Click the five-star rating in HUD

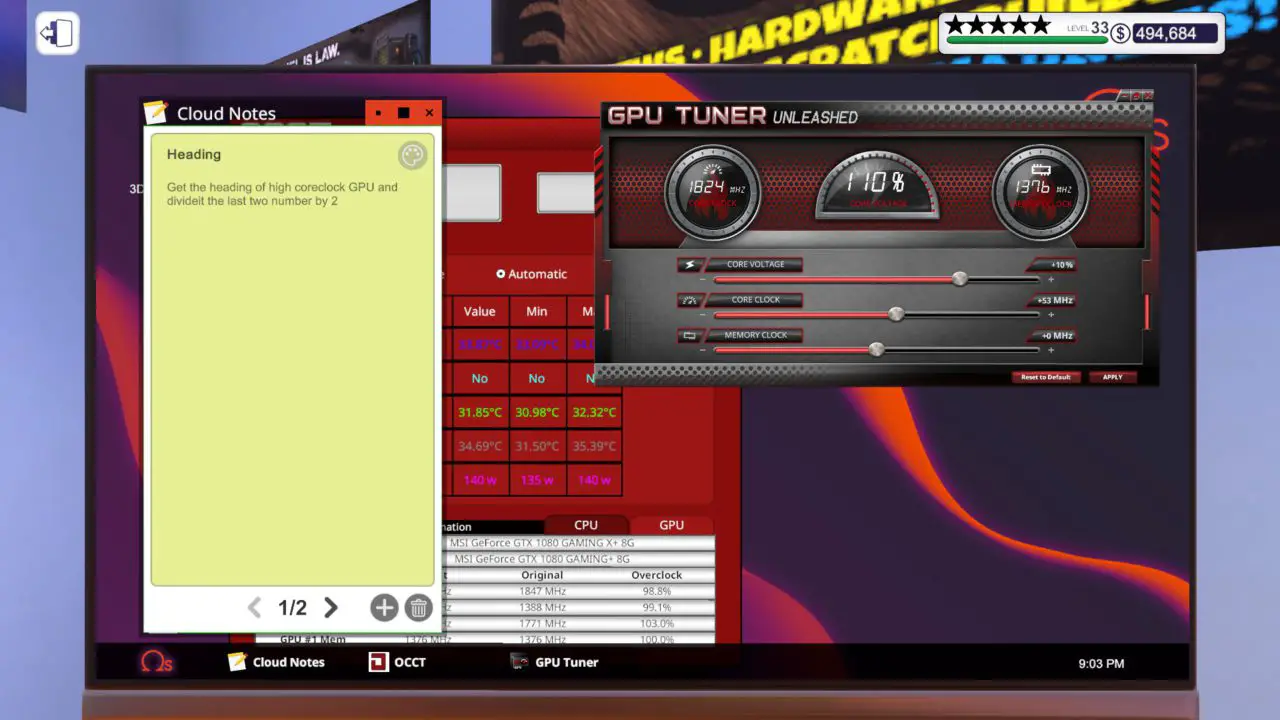pos(998,25)
